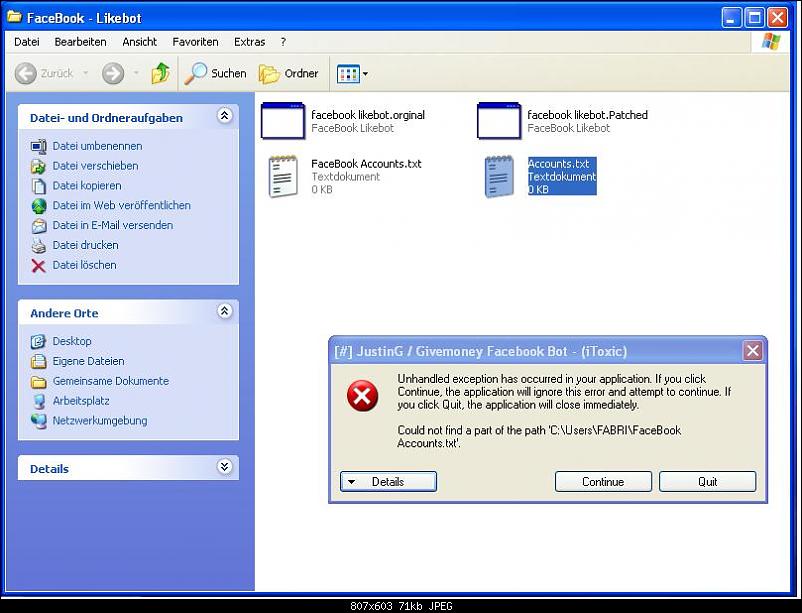Select the highlighted Accounts.txt file icon

tap(499, 177)
